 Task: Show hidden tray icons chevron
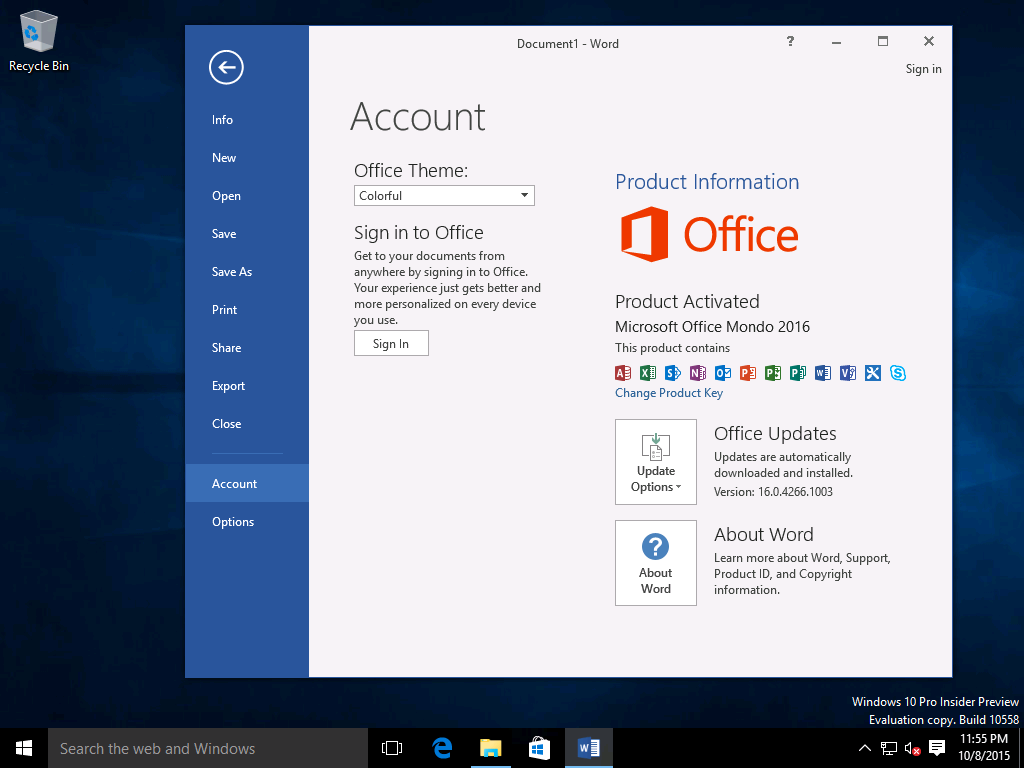click(864, 748)
